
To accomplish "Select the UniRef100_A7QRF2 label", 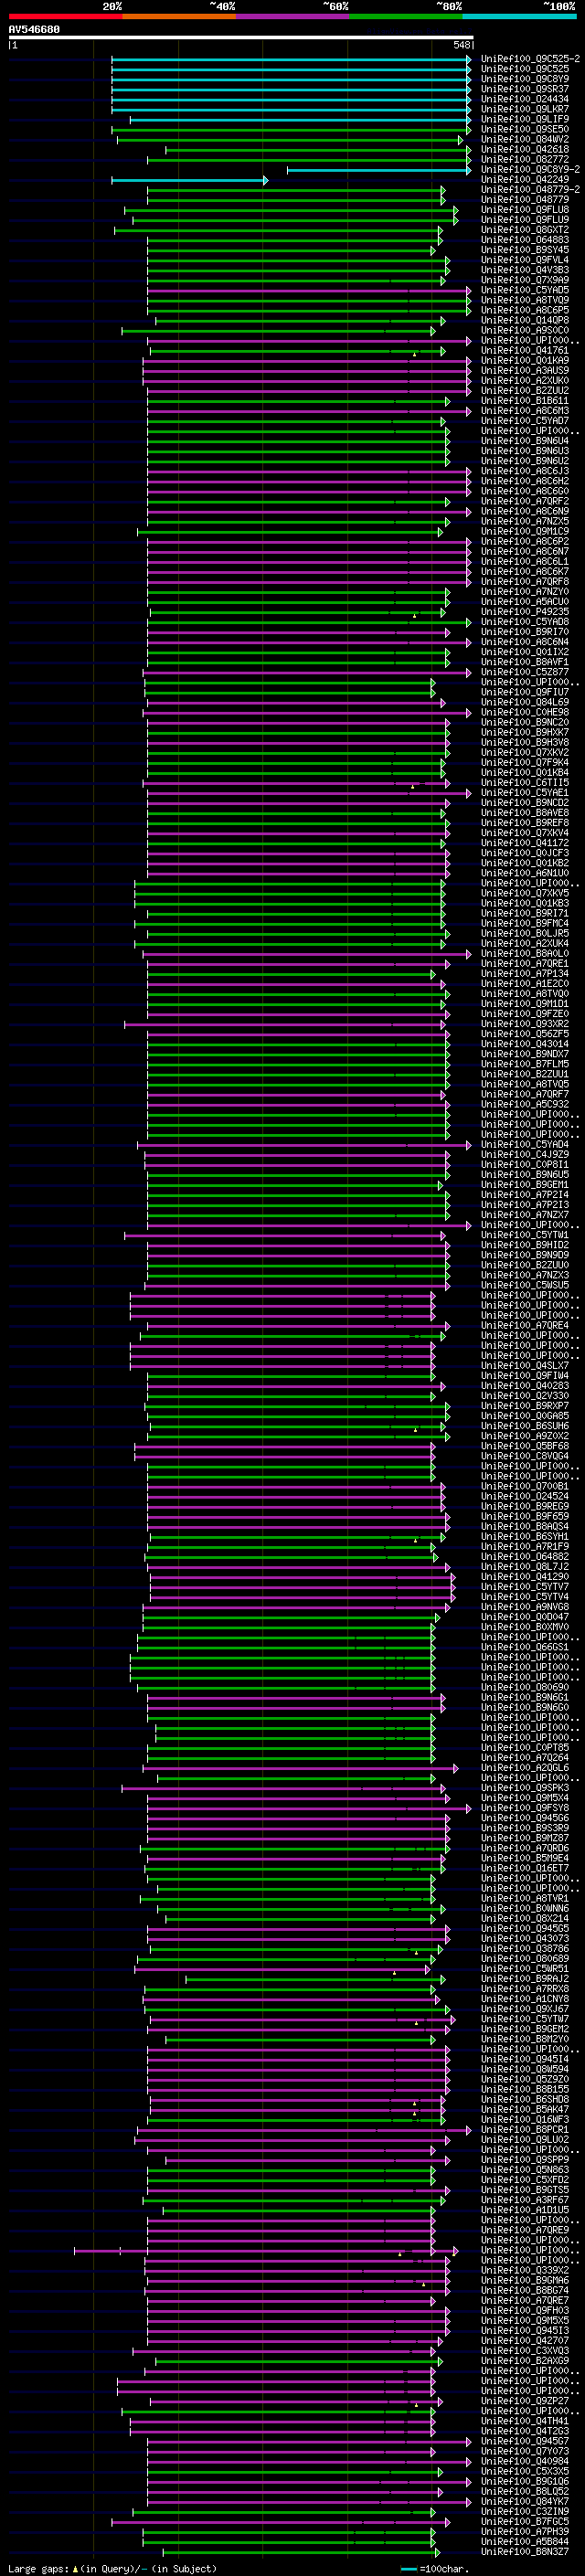I will (525, 501).
